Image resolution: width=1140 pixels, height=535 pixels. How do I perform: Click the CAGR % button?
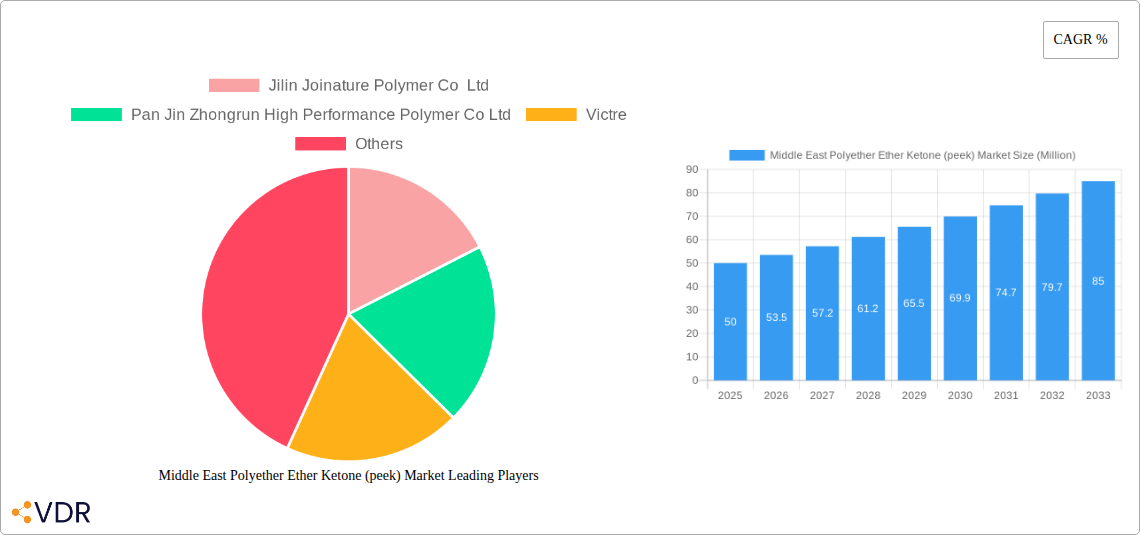[1080, 40]
